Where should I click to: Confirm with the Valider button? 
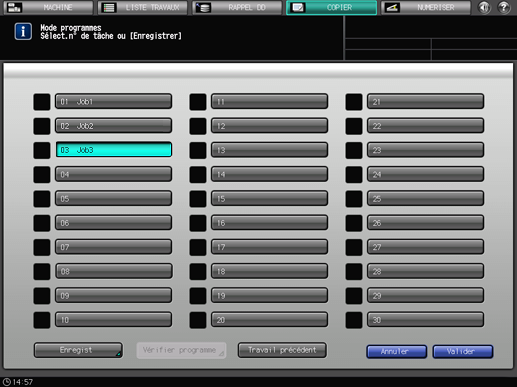tap(463, 352)
